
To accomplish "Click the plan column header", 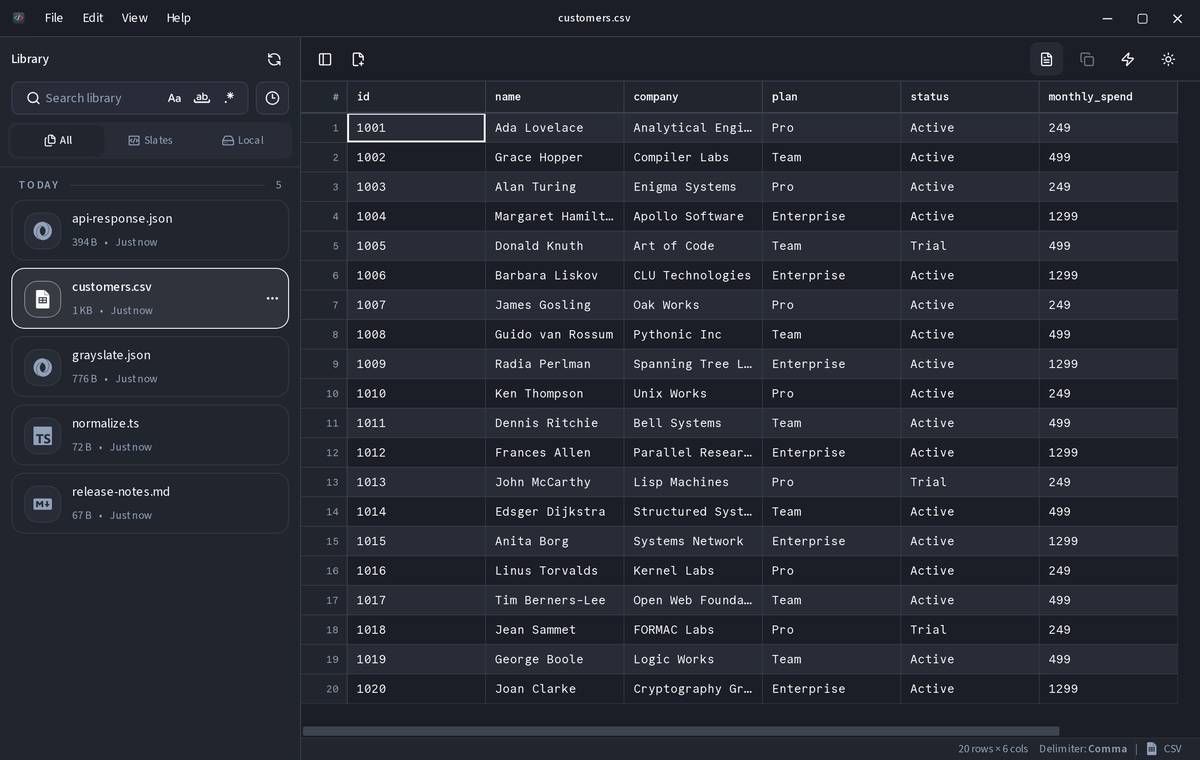I will (x=831, y=97).
